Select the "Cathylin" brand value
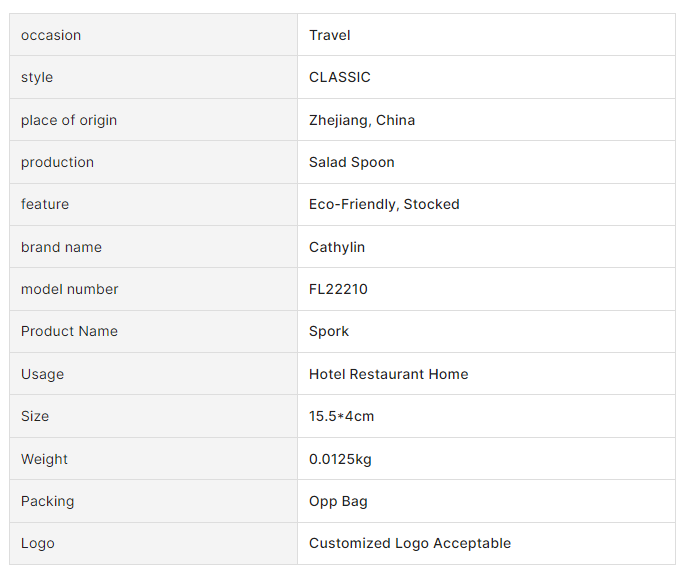Screen dimensions: 686x575 (339, 247)
